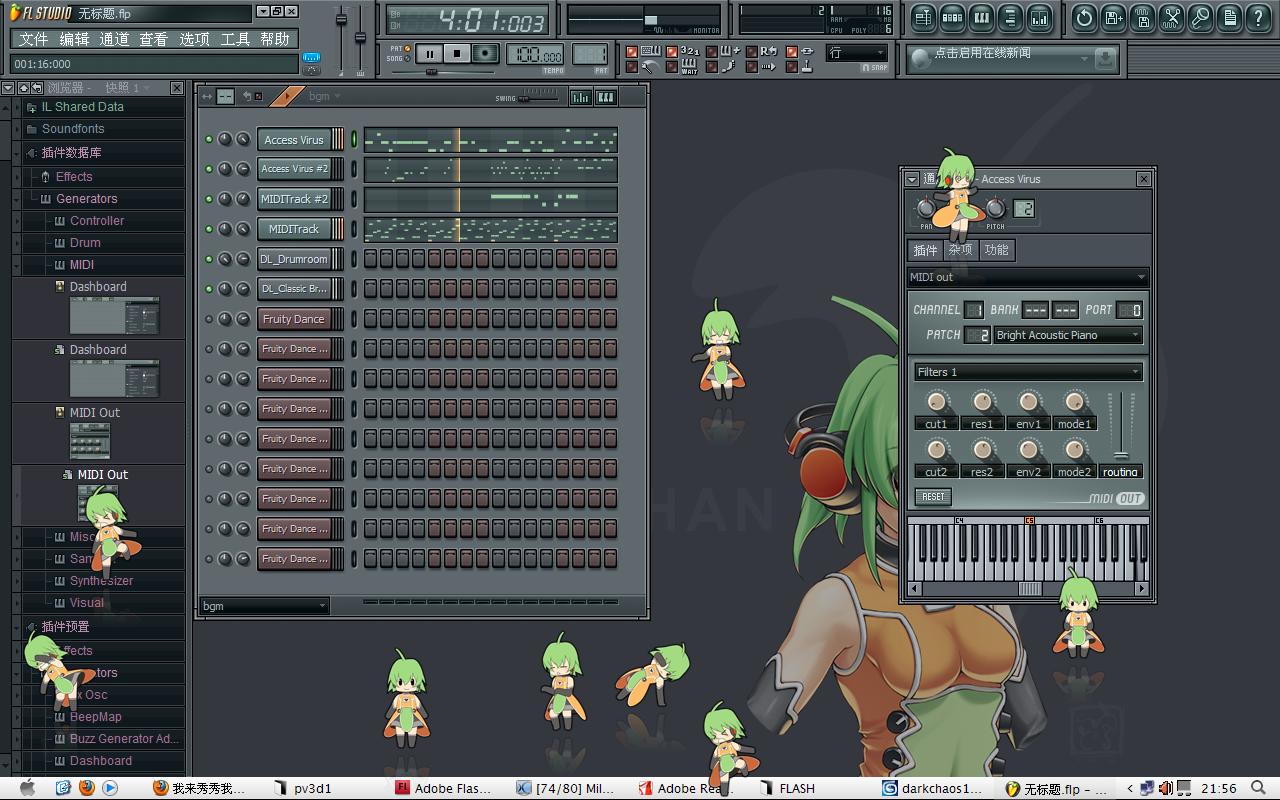This screenshot has height=800, width=1280.
Task: Open the 文件 menu
Action: pyautogui.click(x=33, y=39)
